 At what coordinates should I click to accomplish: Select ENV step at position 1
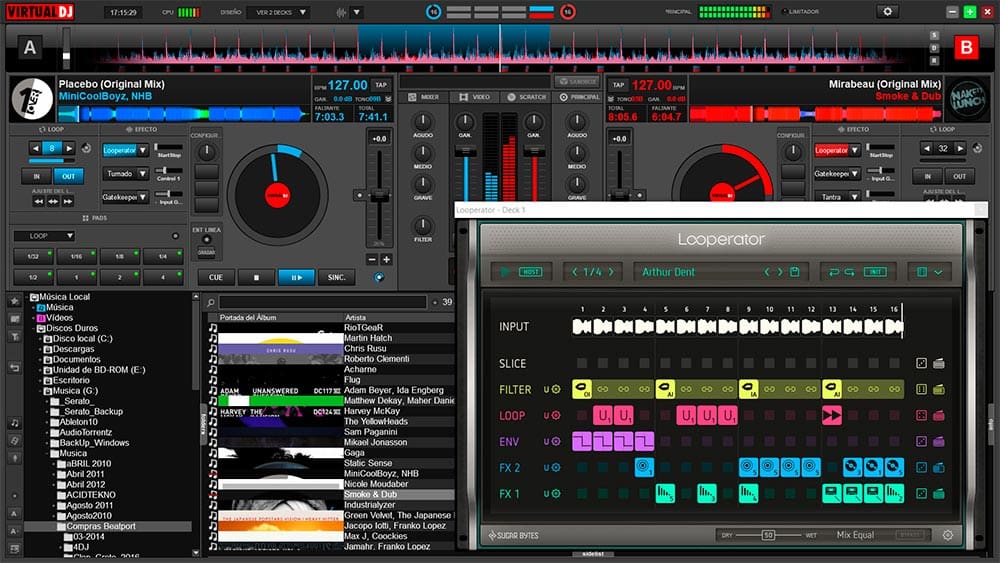click(582, 441)
